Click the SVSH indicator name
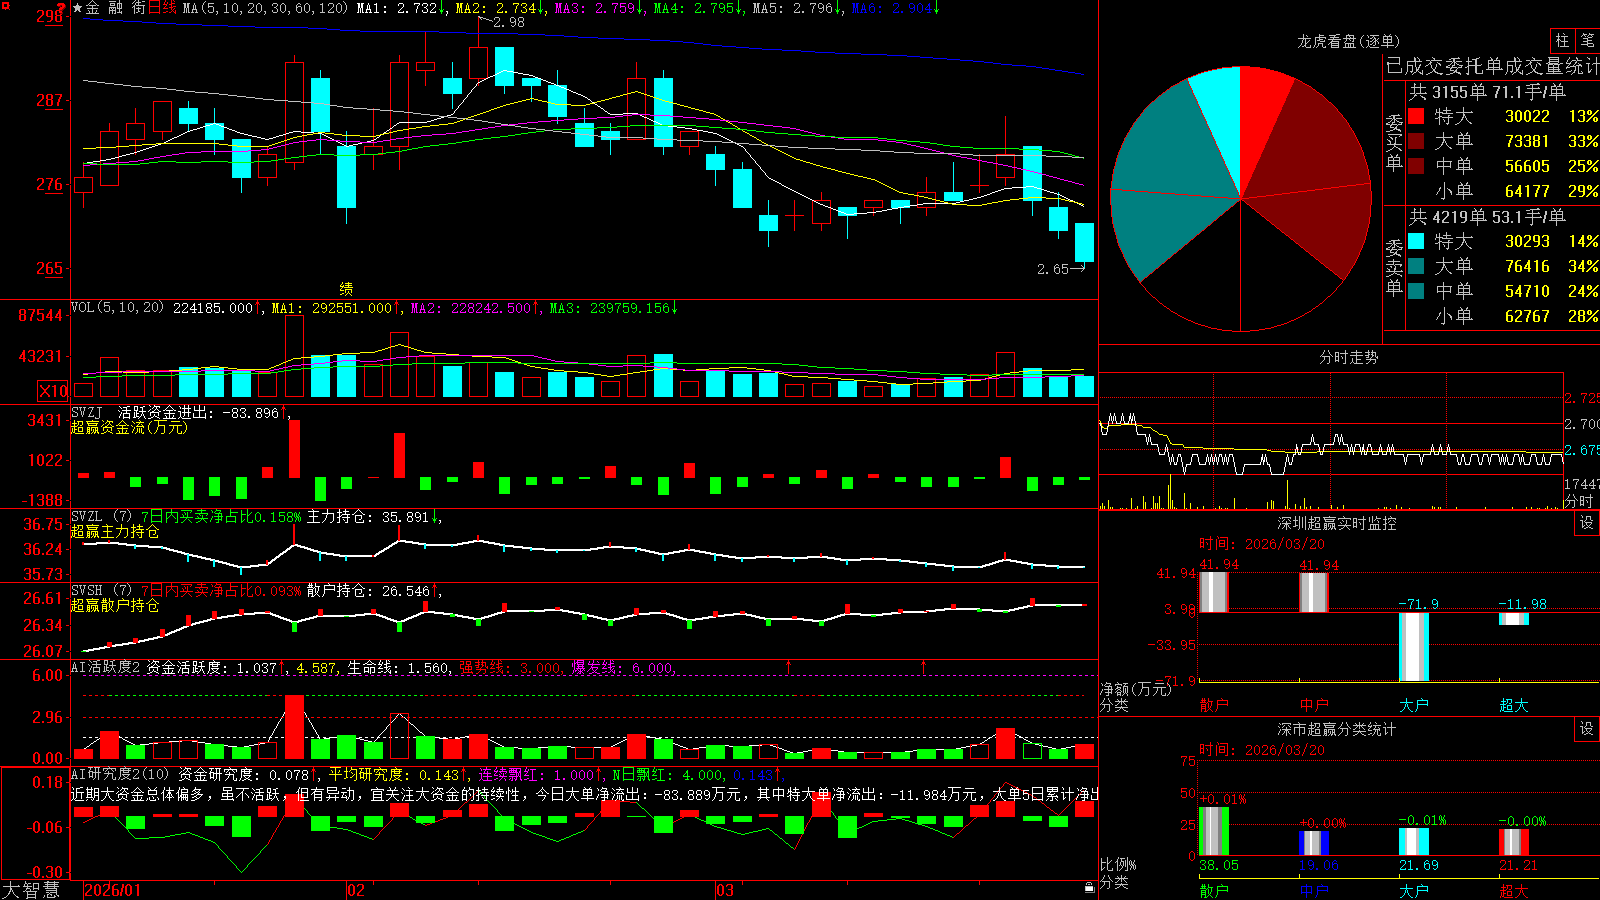1600x900 pixels. click(x=87, y=591)
